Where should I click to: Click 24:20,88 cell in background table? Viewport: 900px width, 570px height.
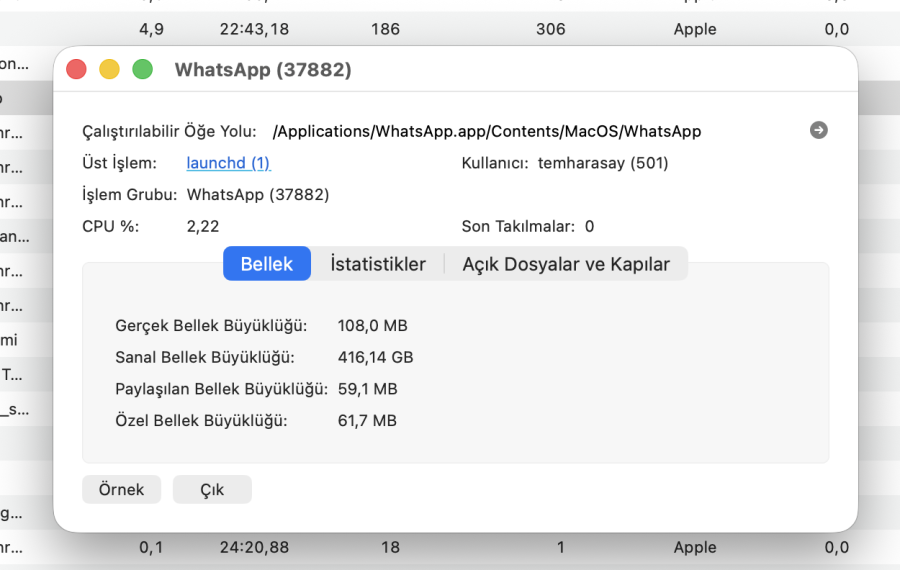(254, 547)
